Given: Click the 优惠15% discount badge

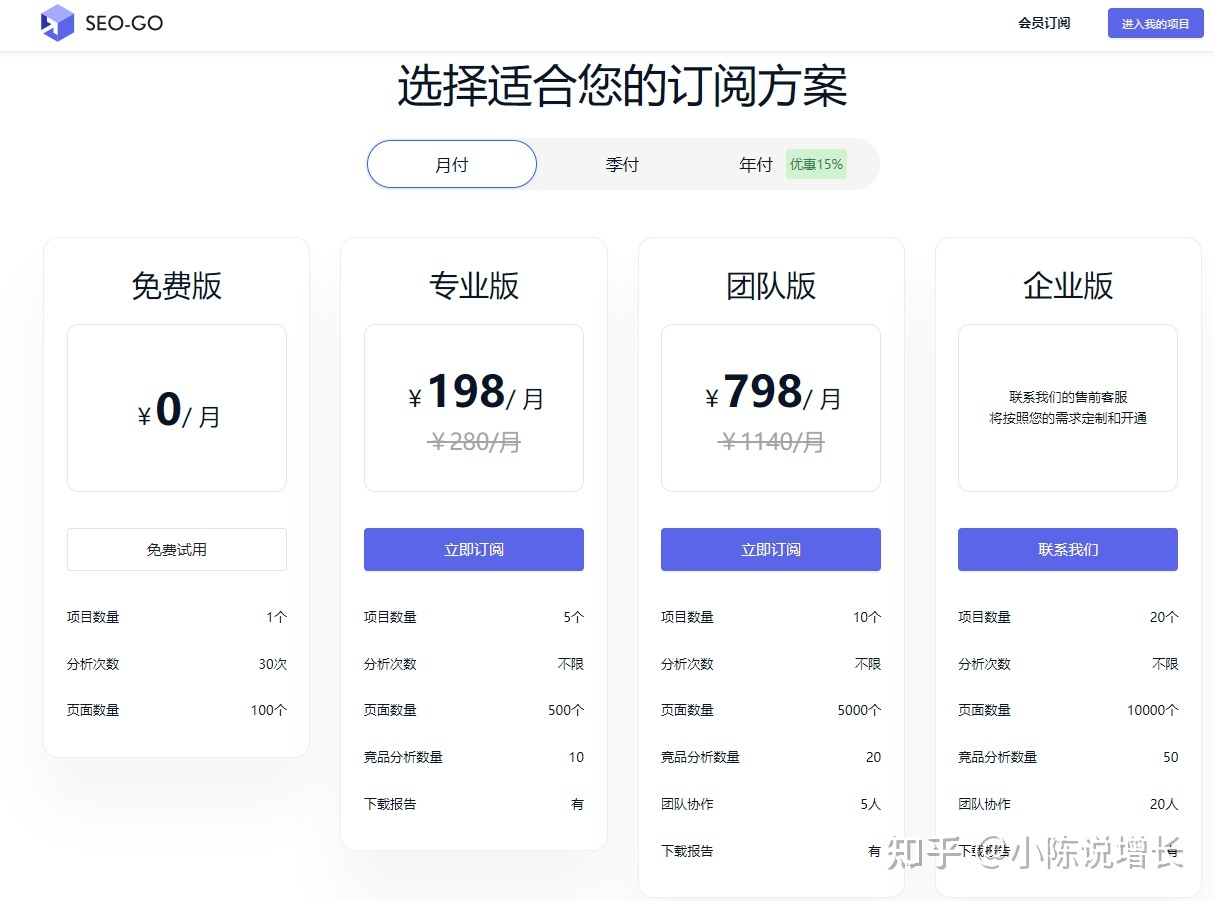Looking at the screenshot, I should [x=816, y=165].
